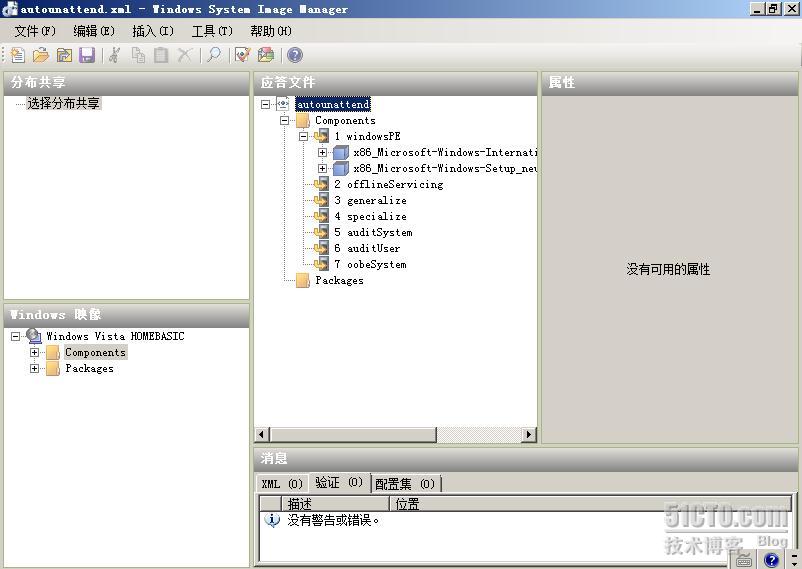
Task: Click the autounattend answer file icon
Action: 283,104
